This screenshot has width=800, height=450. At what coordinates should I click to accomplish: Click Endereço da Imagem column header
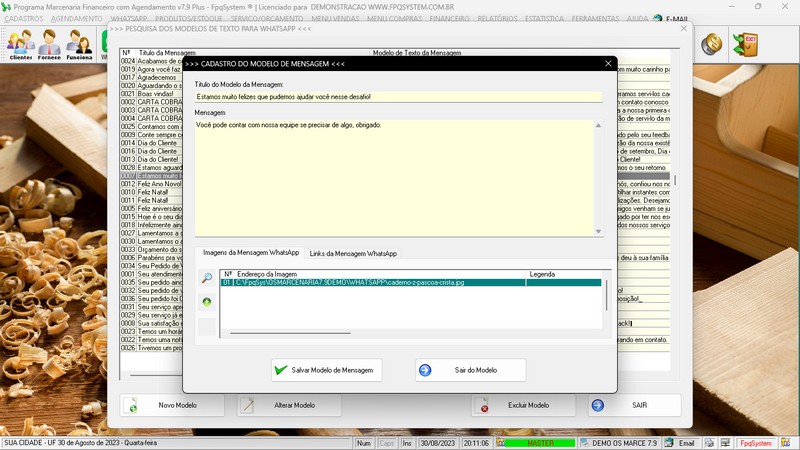[x=267, y=274]
